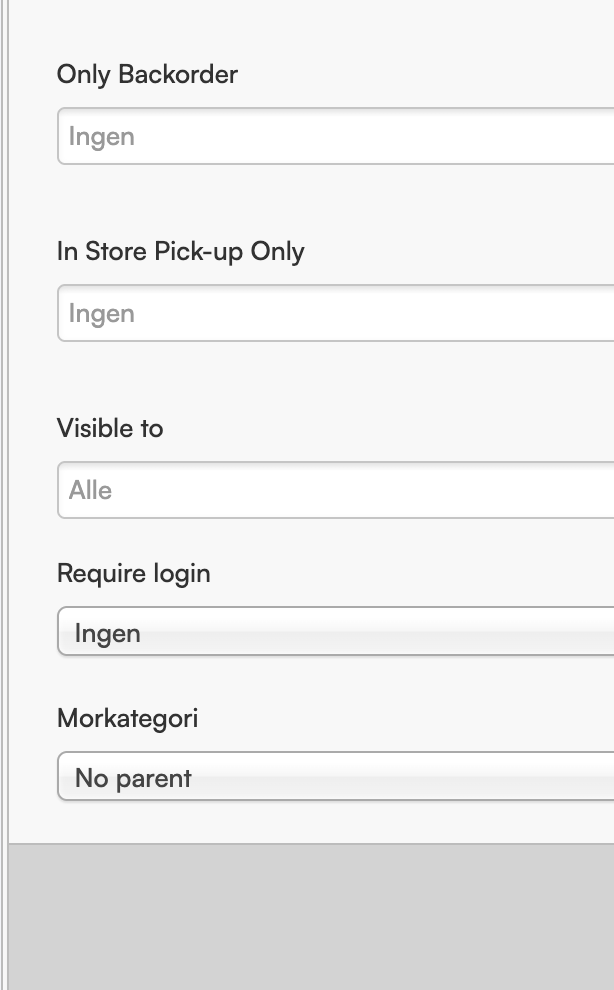Click the gray footer area below the form
Image resolution: width=614 pixels, height=990 pixels.
pos(310,915)
